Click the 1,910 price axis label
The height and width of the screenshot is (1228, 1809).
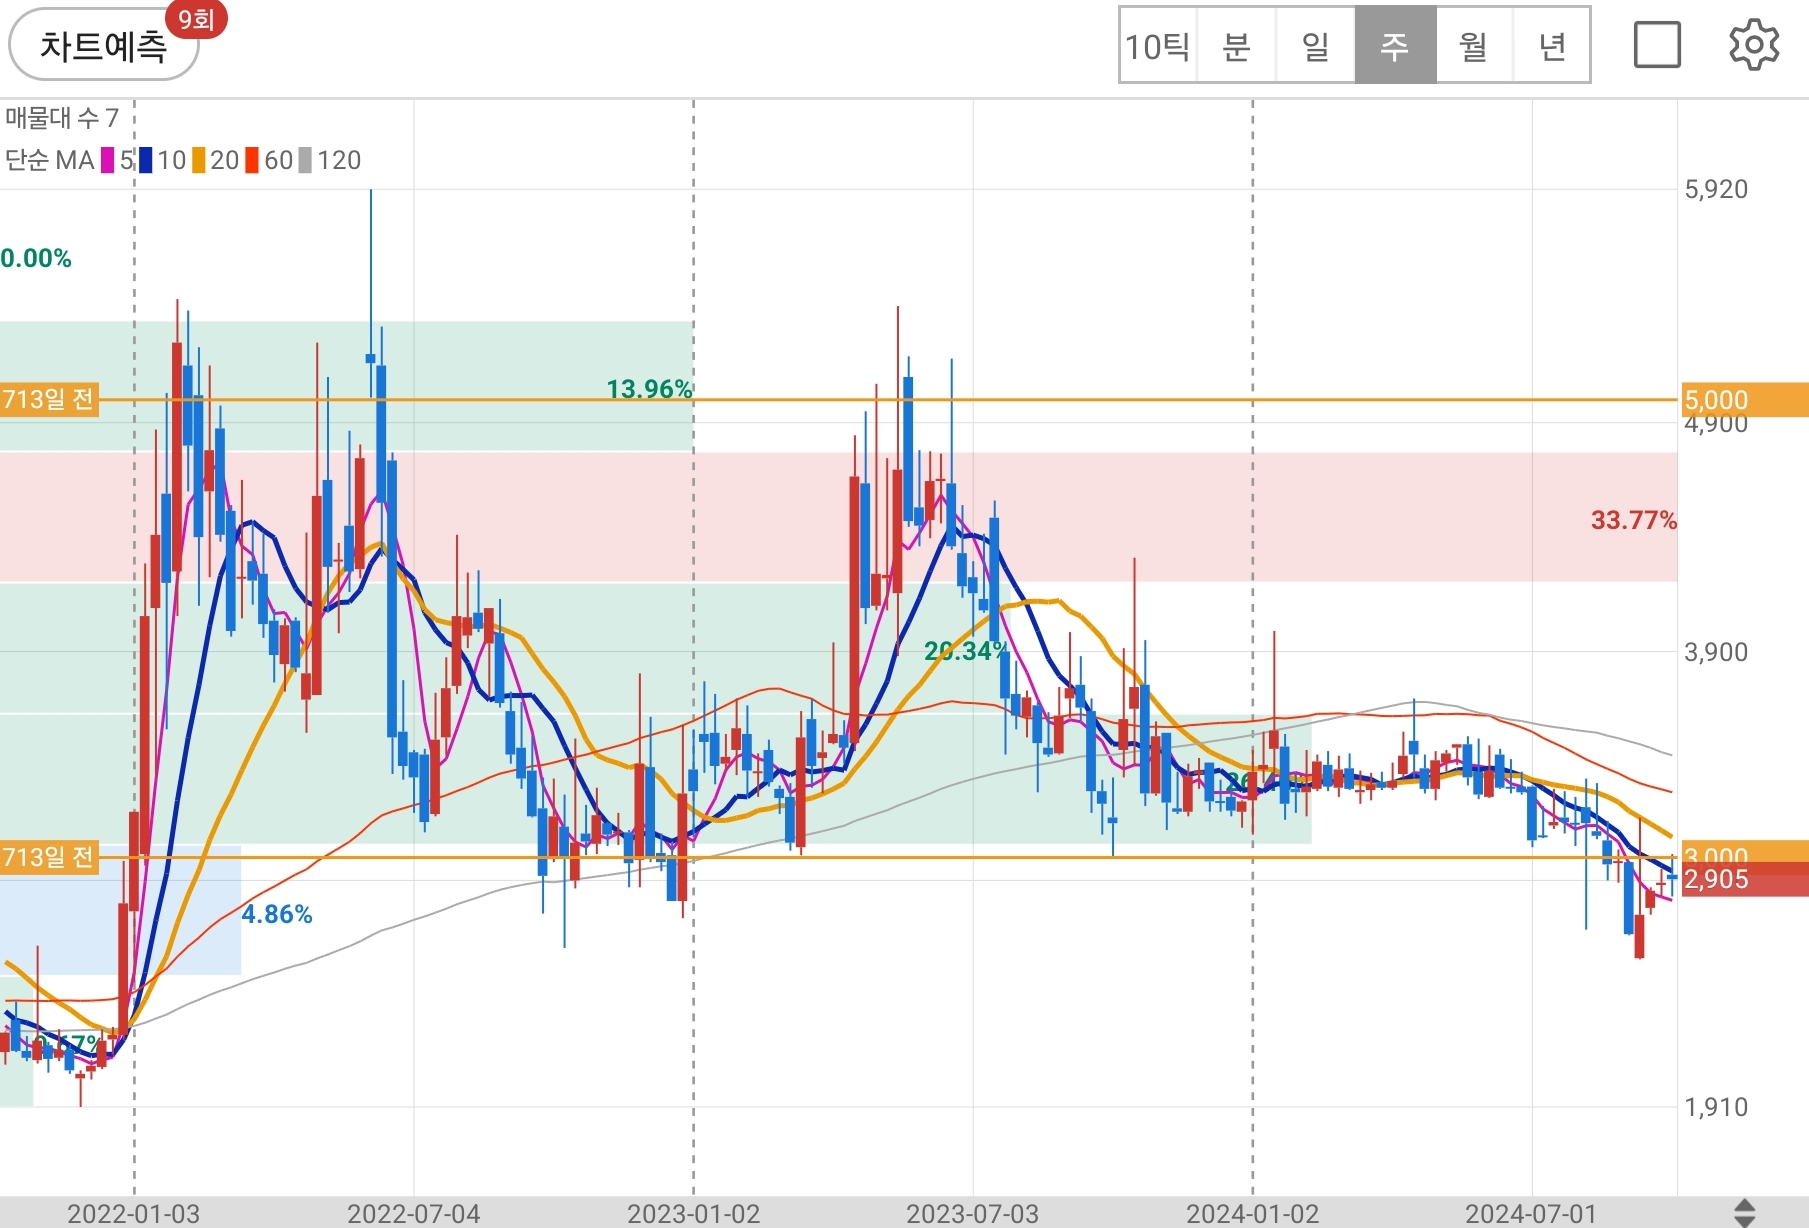[x=1716, y=1107]
